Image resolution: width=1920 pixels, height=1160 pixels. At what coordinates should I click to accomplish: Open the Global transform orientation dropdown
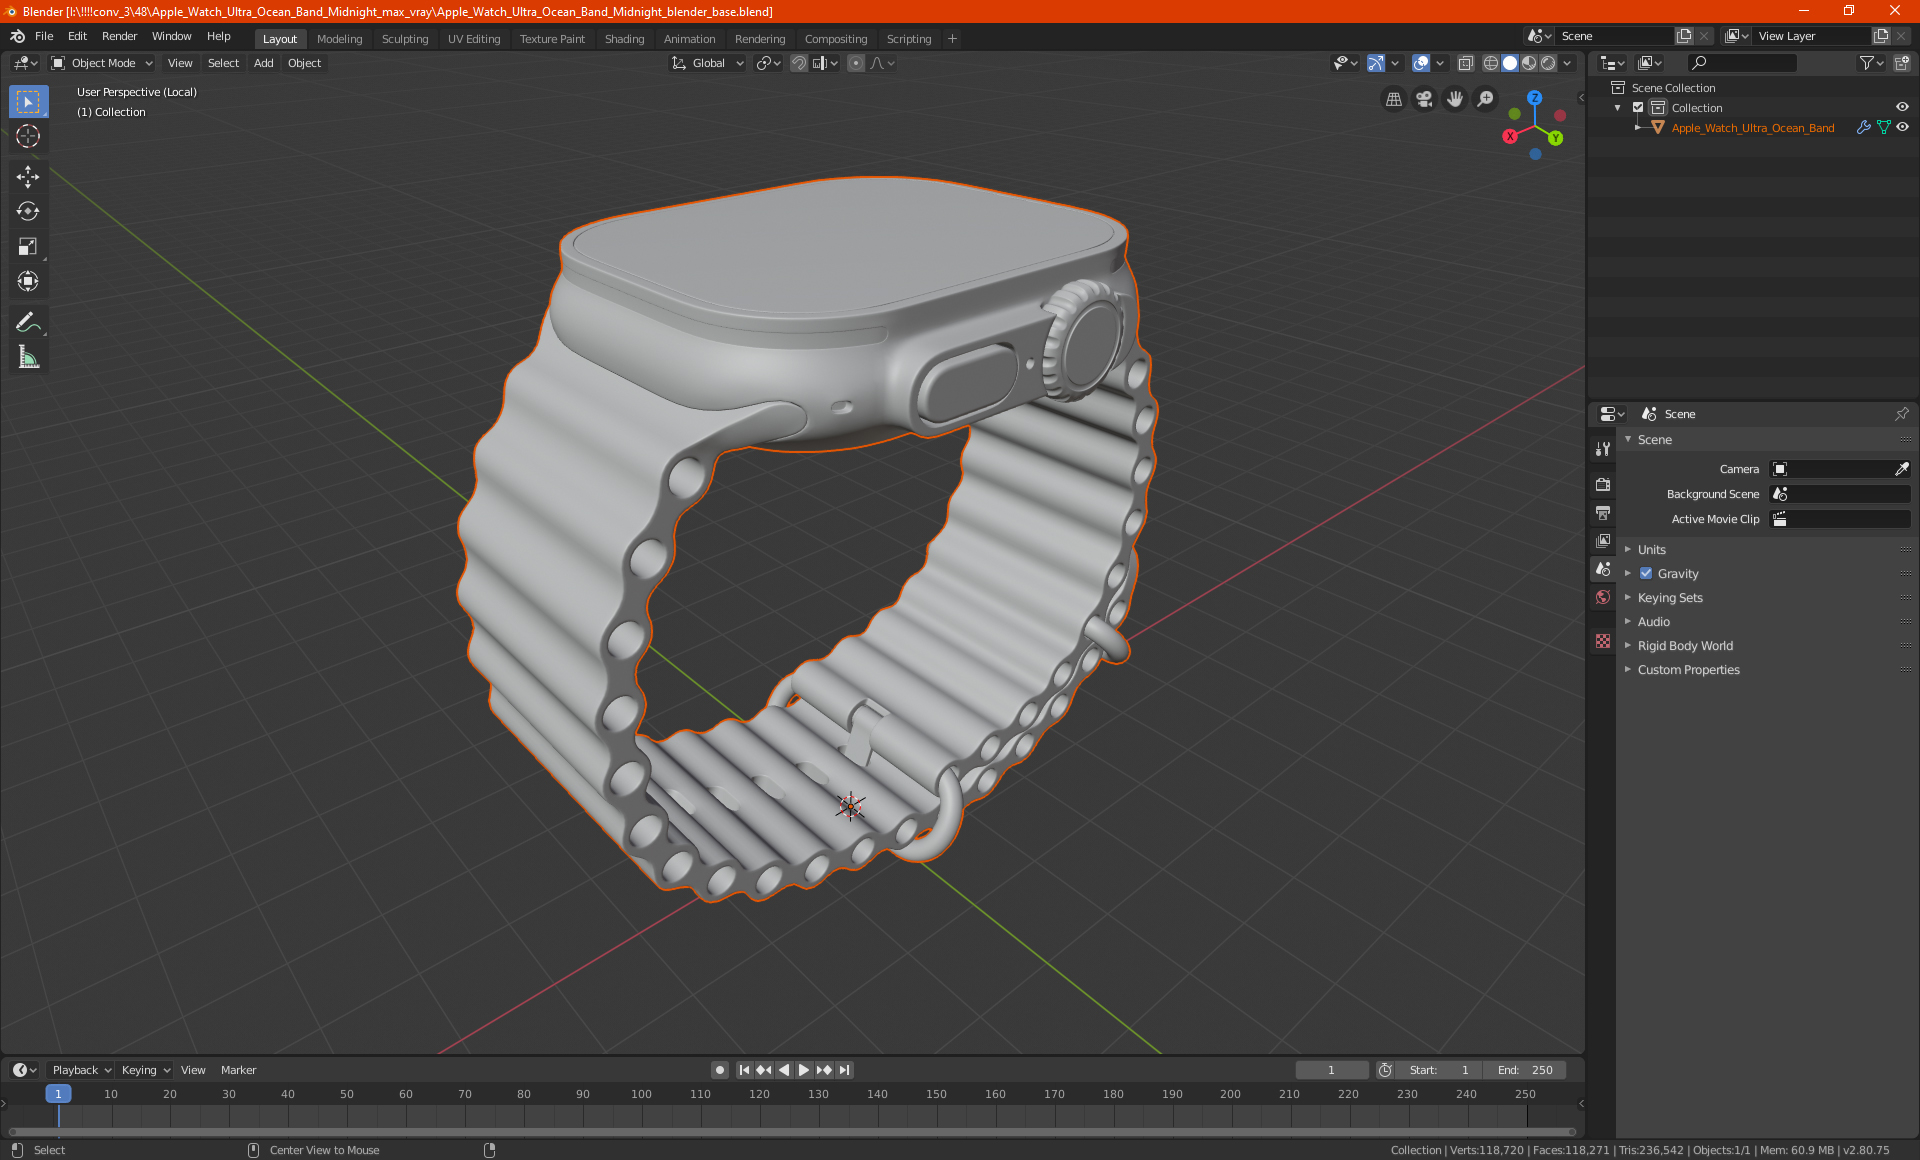[x=708, y=63]
